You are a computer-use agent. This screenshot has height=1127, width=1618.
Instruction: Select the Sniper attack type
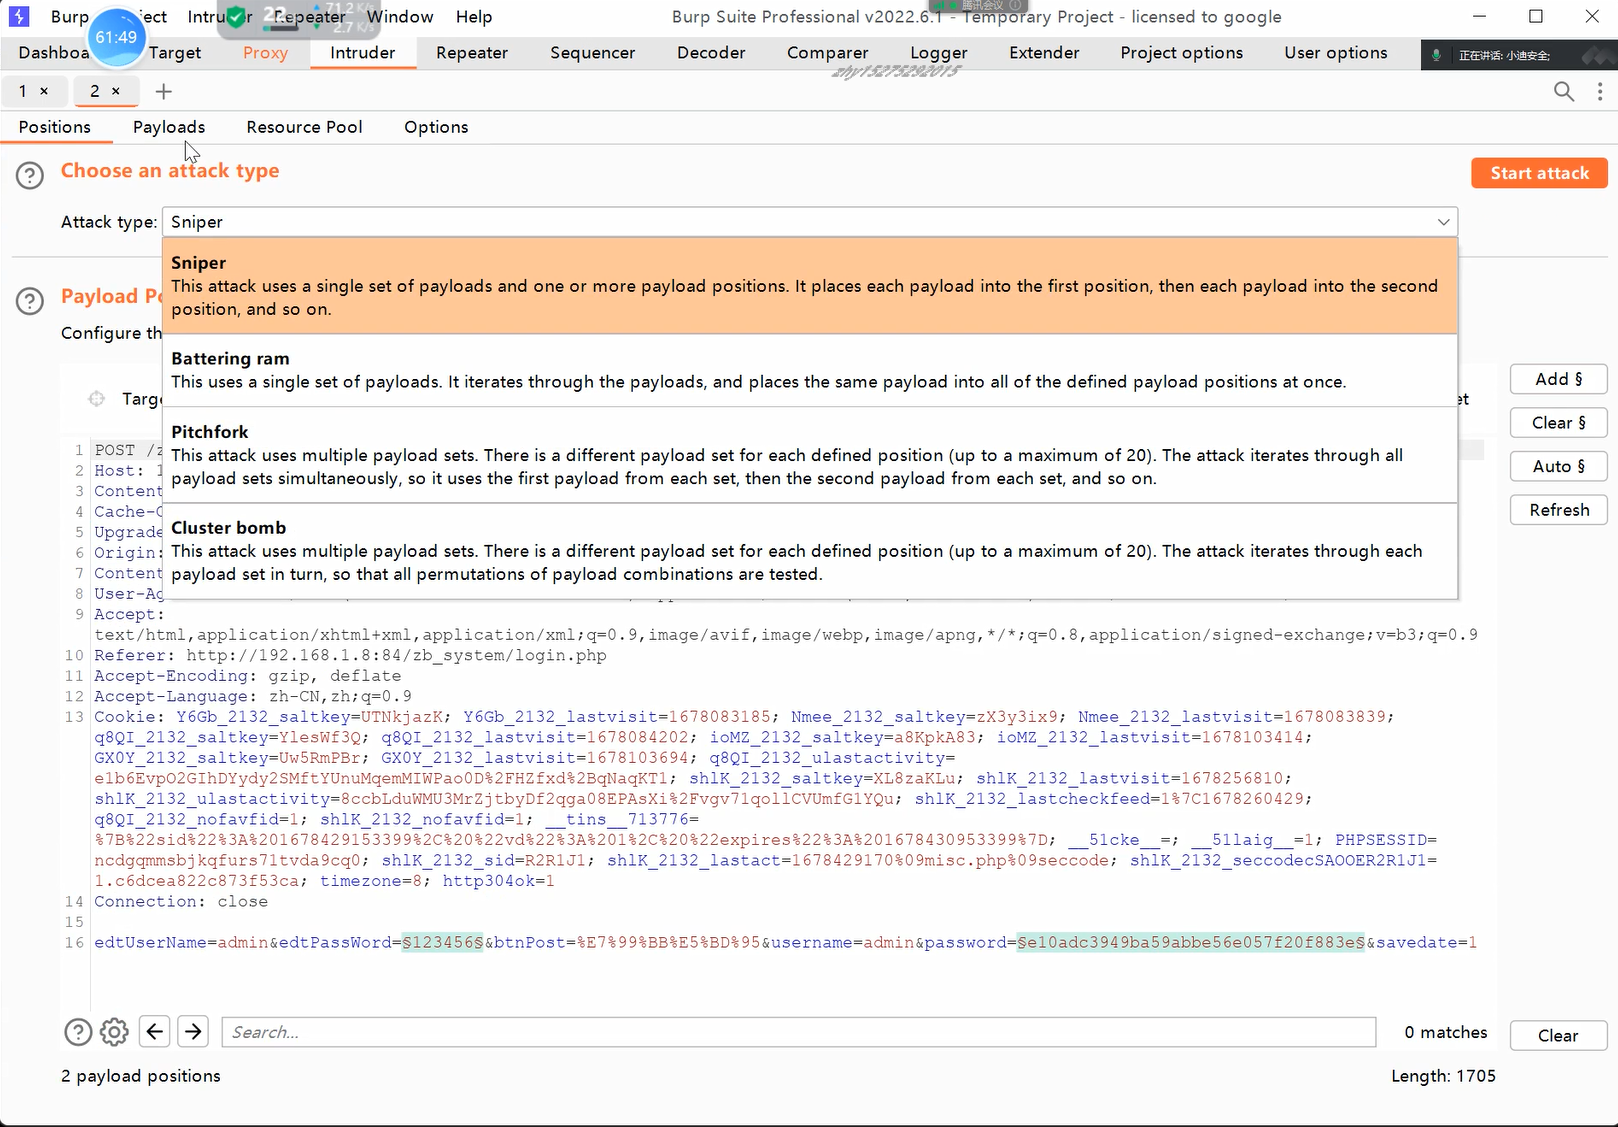[x=809, y=285]
